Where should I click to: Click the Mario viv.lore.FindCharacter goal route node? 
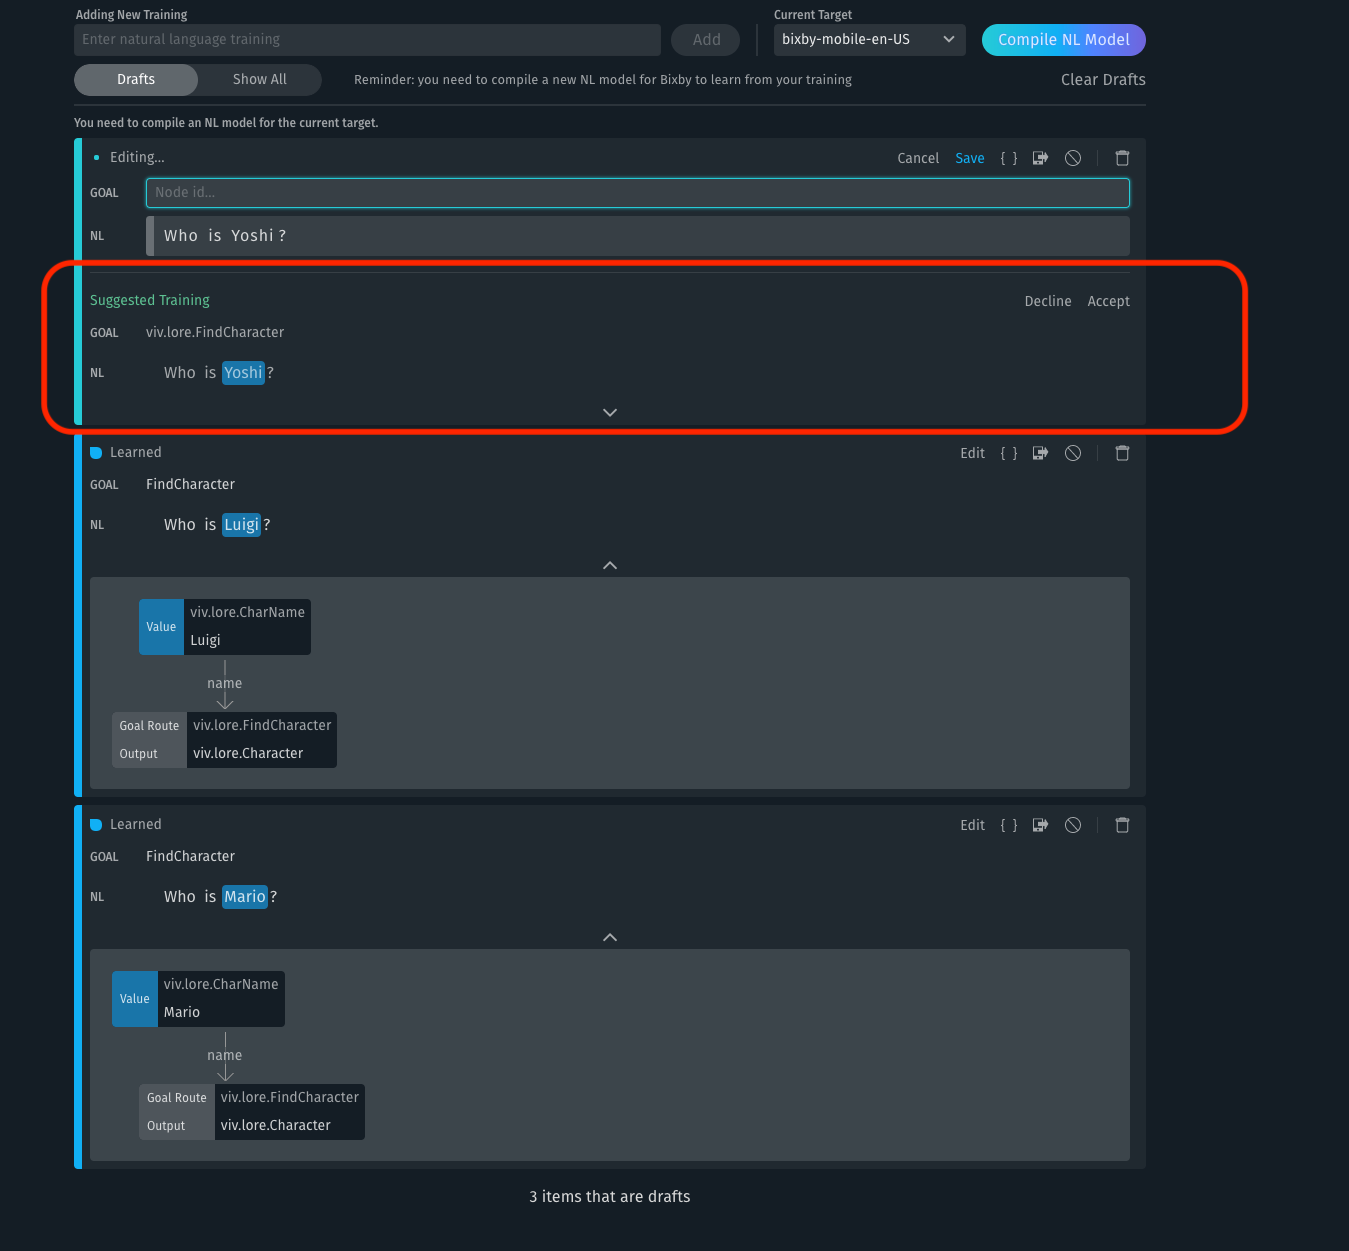[x=252, y=1112]
